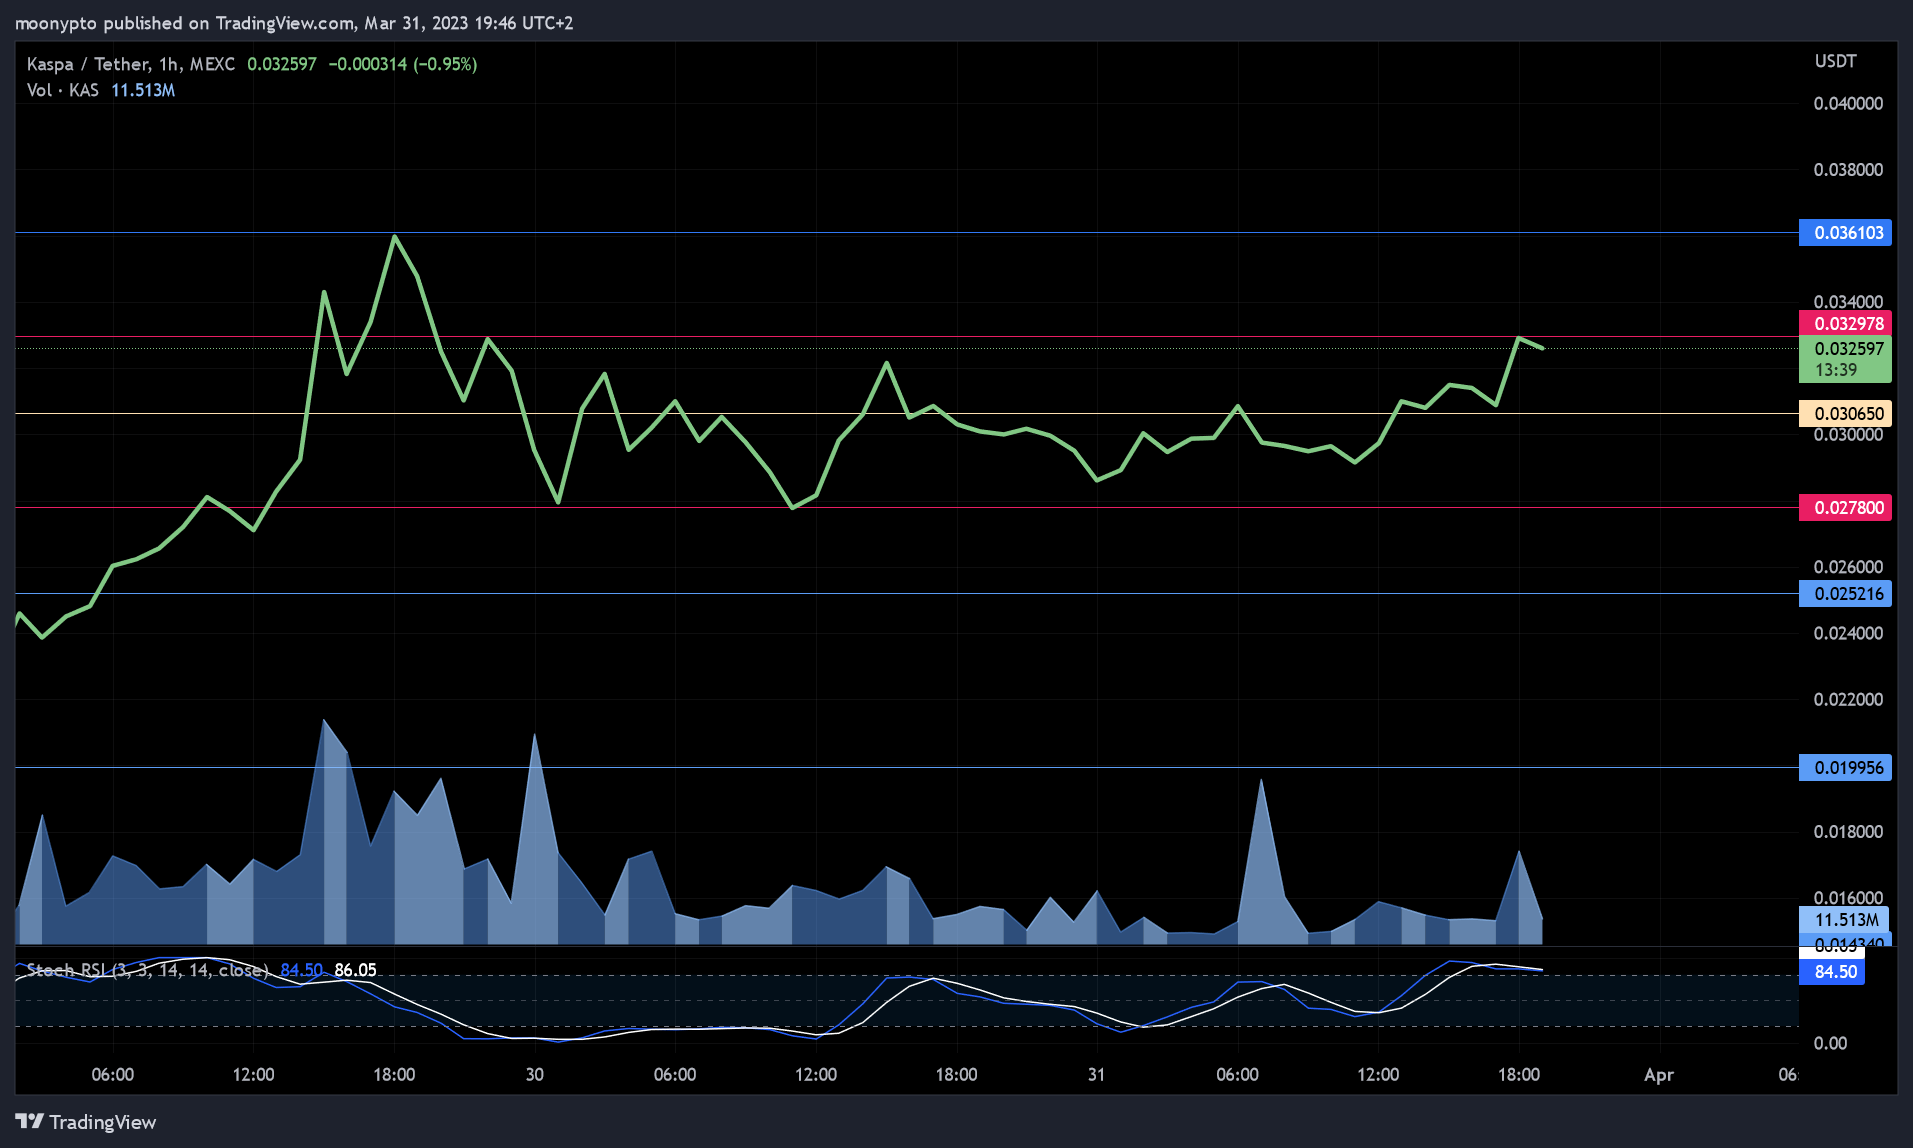Click the Stoch RSI indicator legend
Viewport: 1913px width, 1148px height.
(x=147, y=970)
